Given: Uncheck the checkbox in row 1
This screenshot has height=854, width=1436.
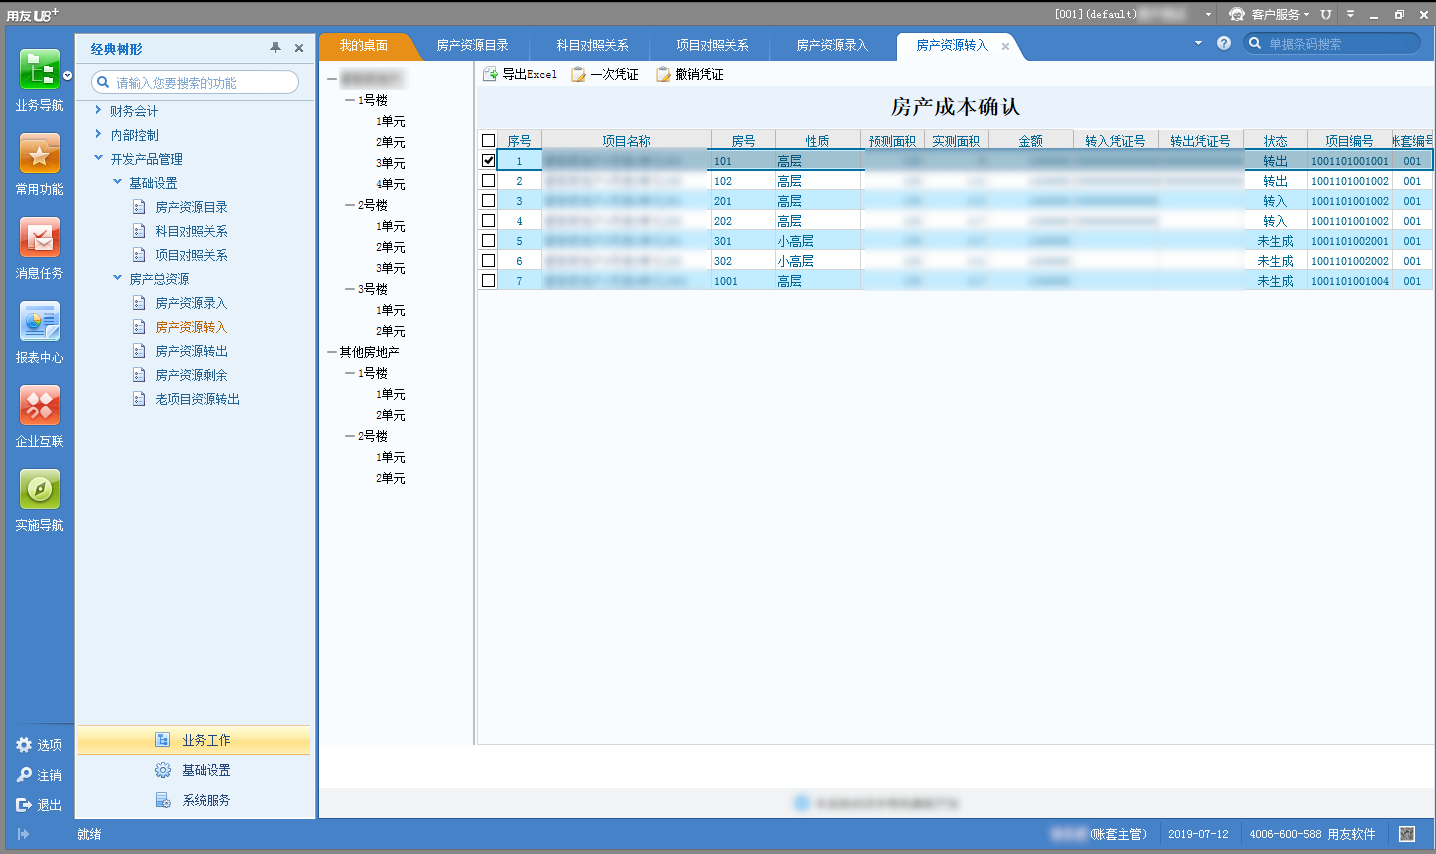Looking at the screenshot, I should click(489, 160).
